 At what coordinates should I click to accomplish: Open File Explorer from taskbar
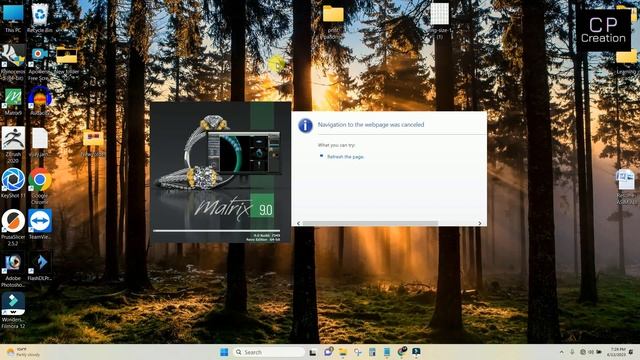pyautogui.click(x=343, y=352)
